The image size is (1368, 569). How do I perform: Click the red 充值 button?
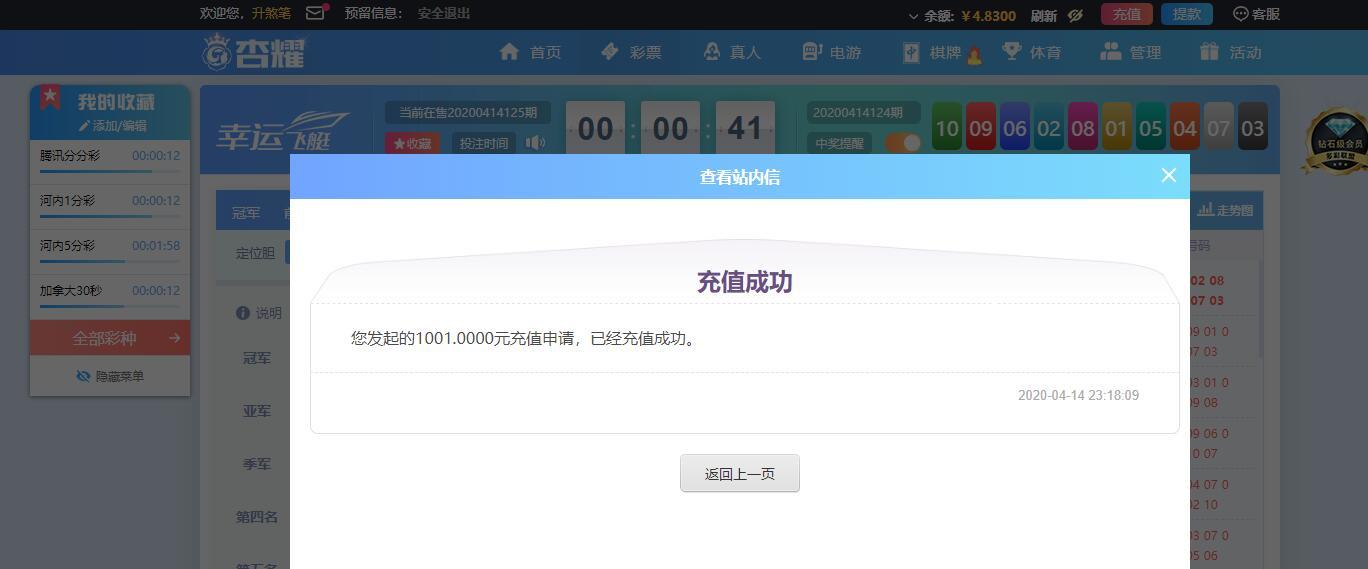pos(1127,14)
